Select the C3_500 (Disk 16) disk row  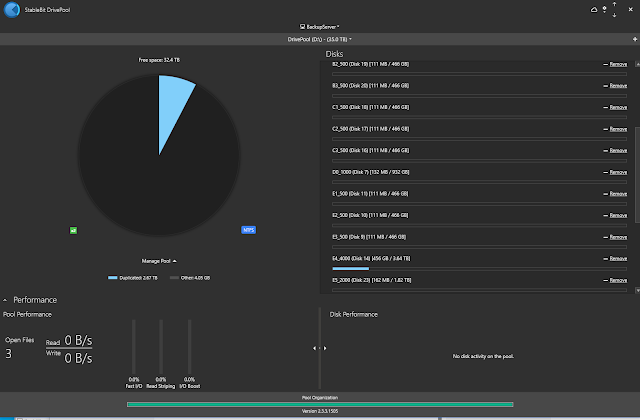tap(479, 156)
